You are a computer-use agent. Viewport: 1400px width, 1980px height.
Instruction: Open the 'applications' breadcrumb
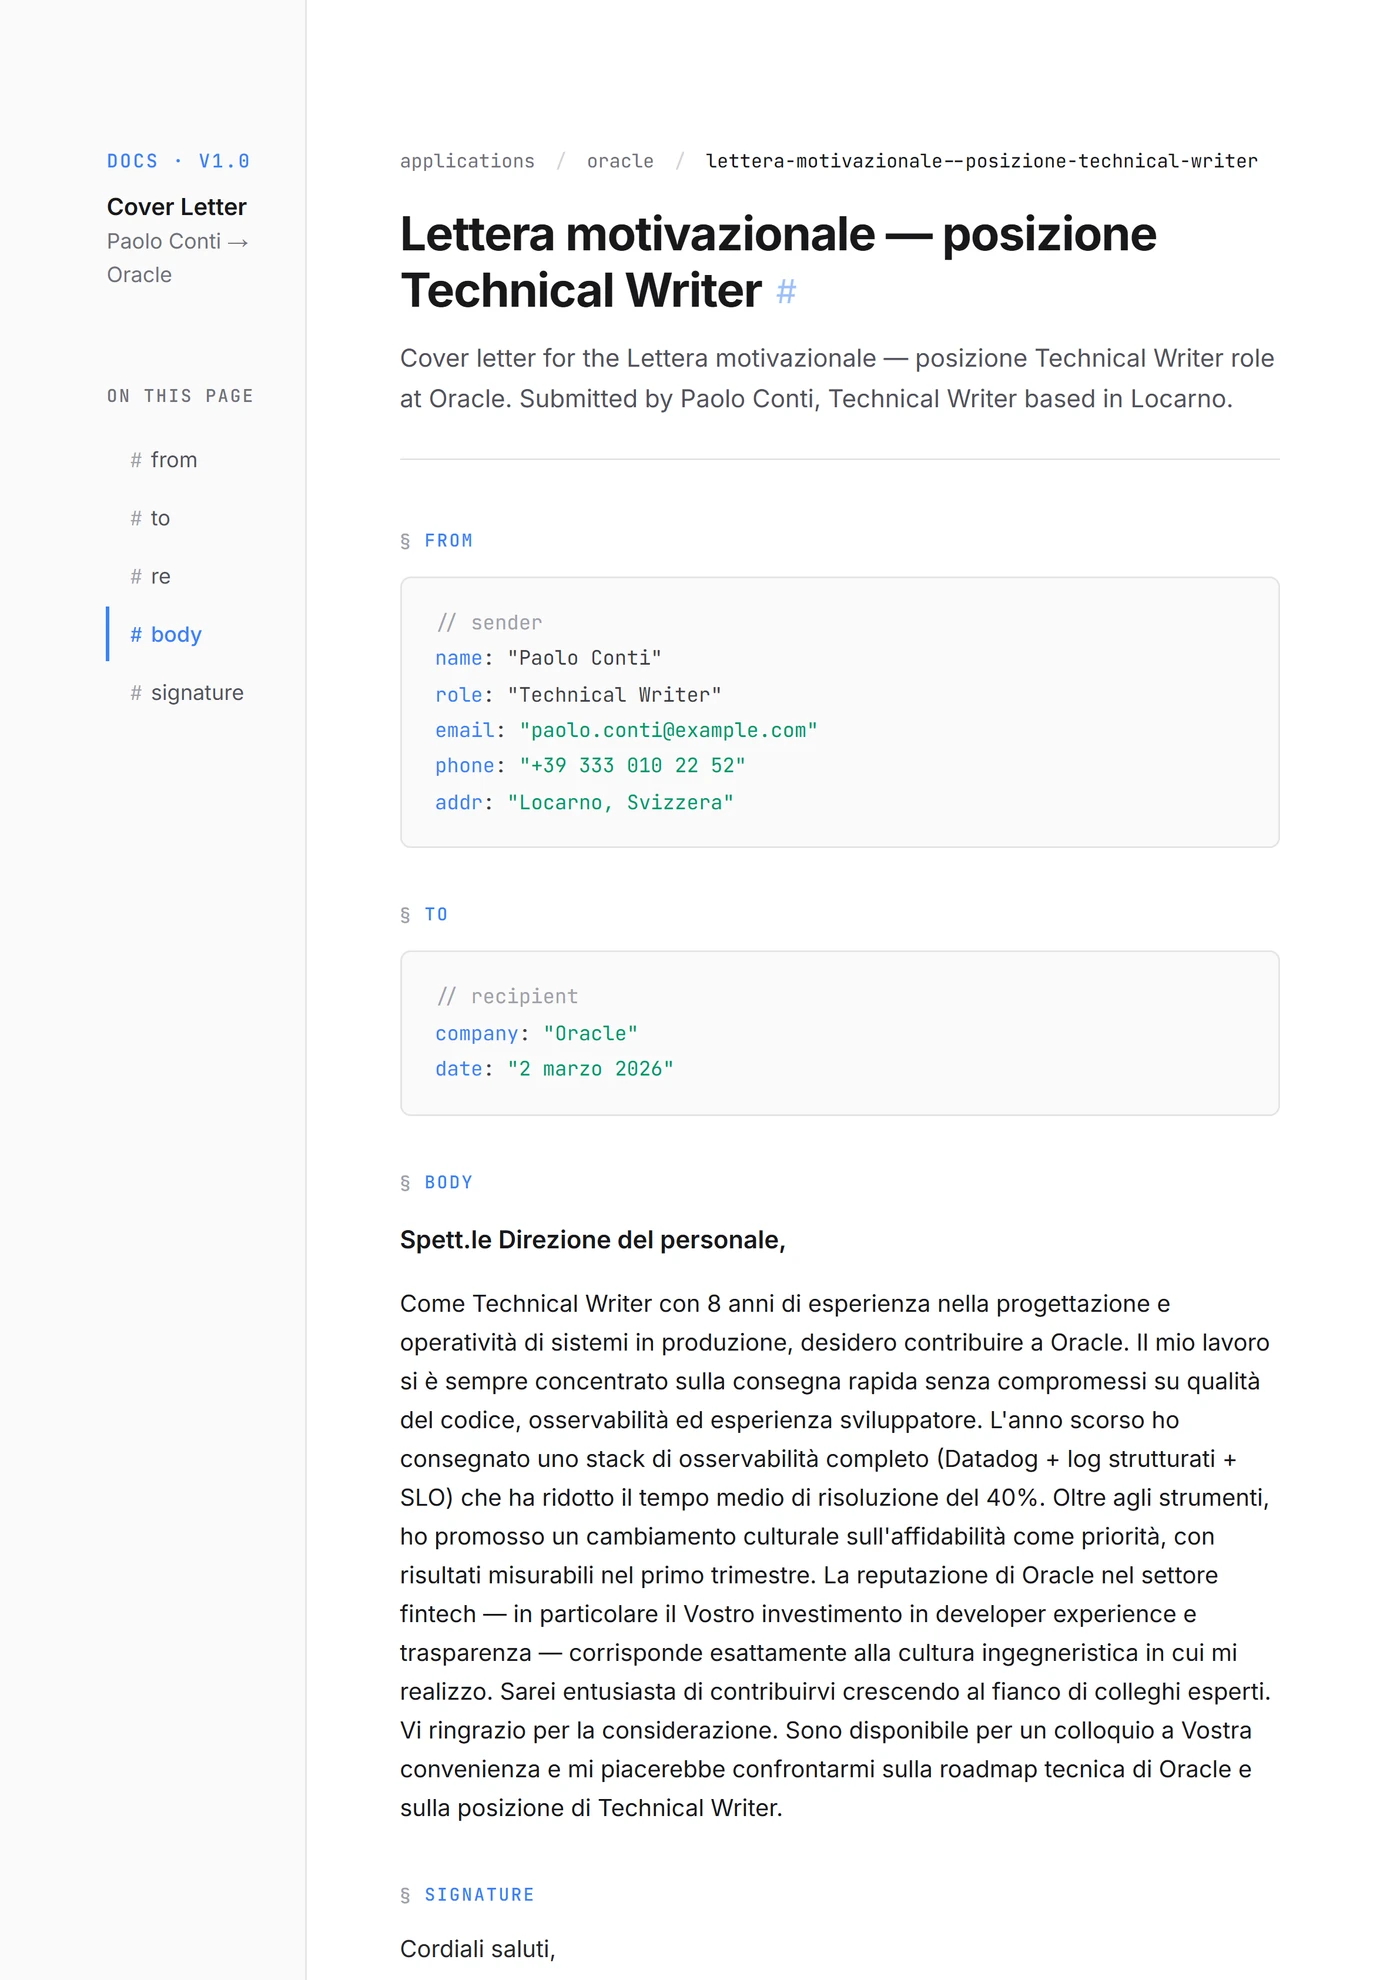[467, 161]
